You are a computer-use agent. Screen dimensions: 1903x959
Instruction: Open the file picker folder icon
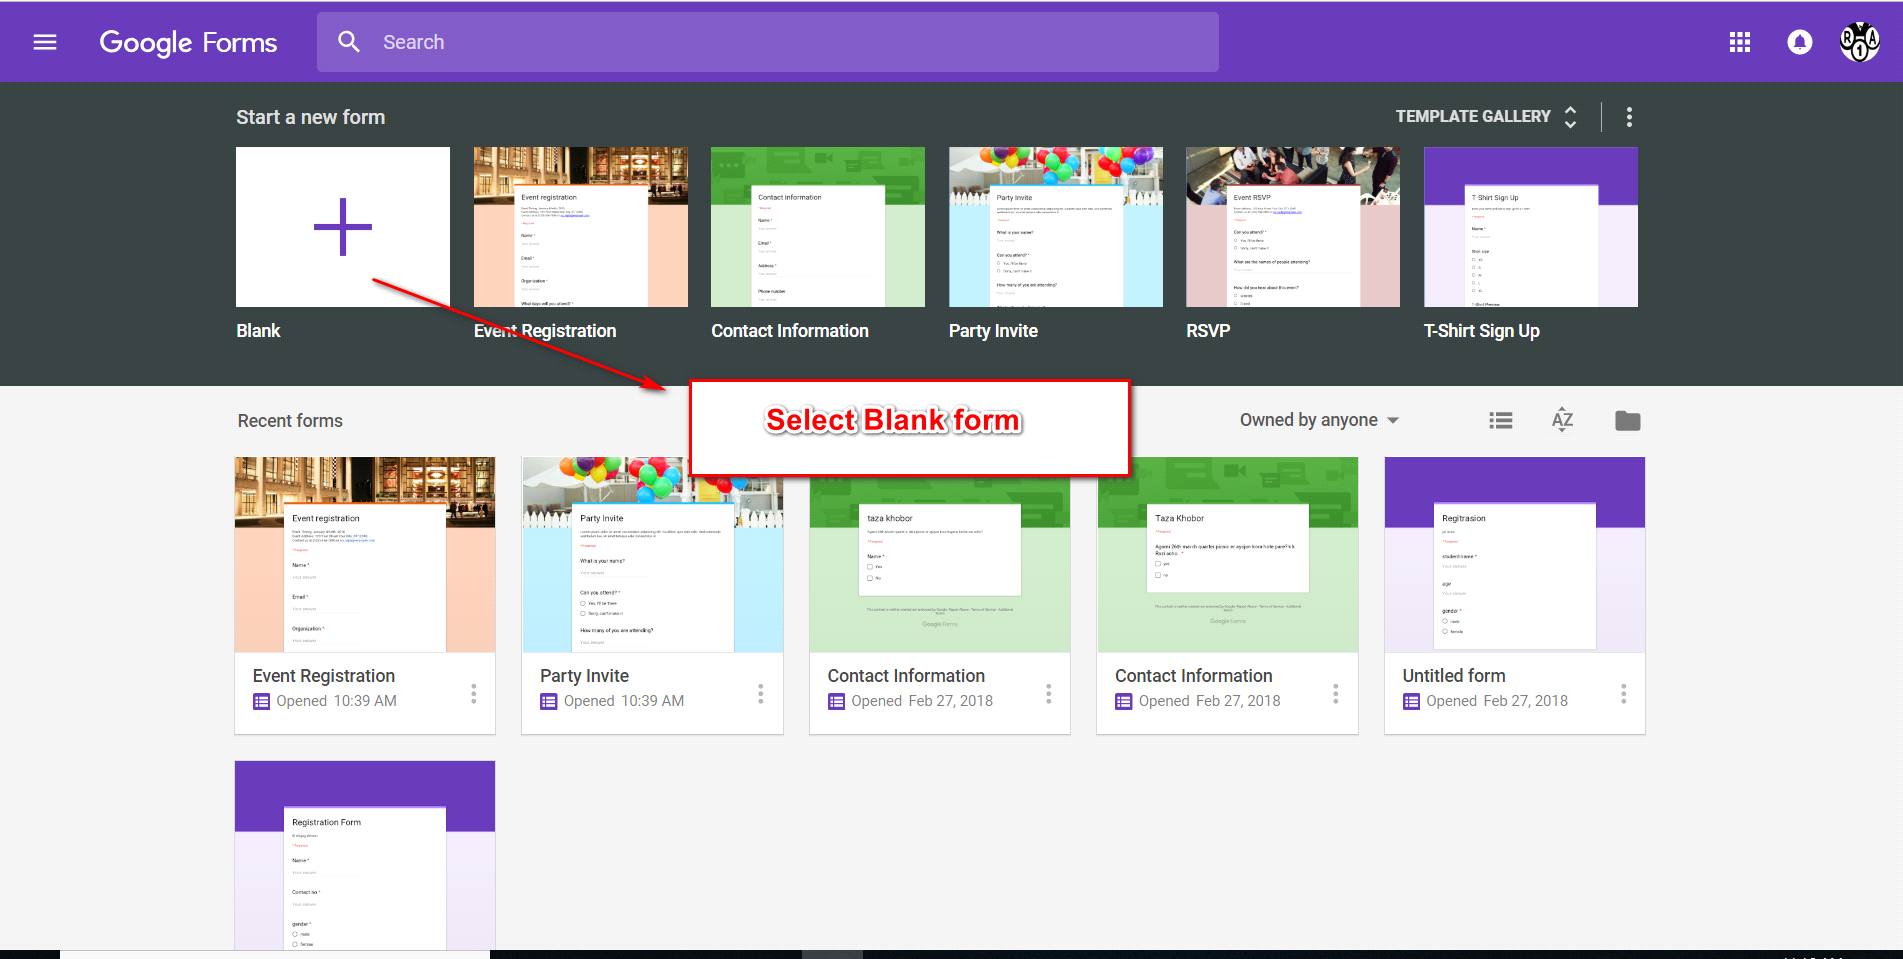(1628, 421)
